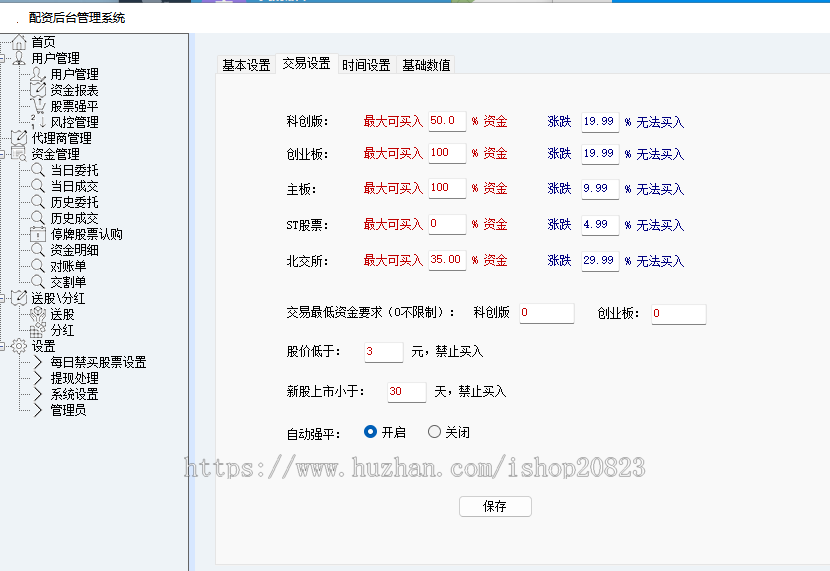Click the magnifier icon beside 历史委托
This screenshot has width=830, height=571.
click(x=38, y=202)
